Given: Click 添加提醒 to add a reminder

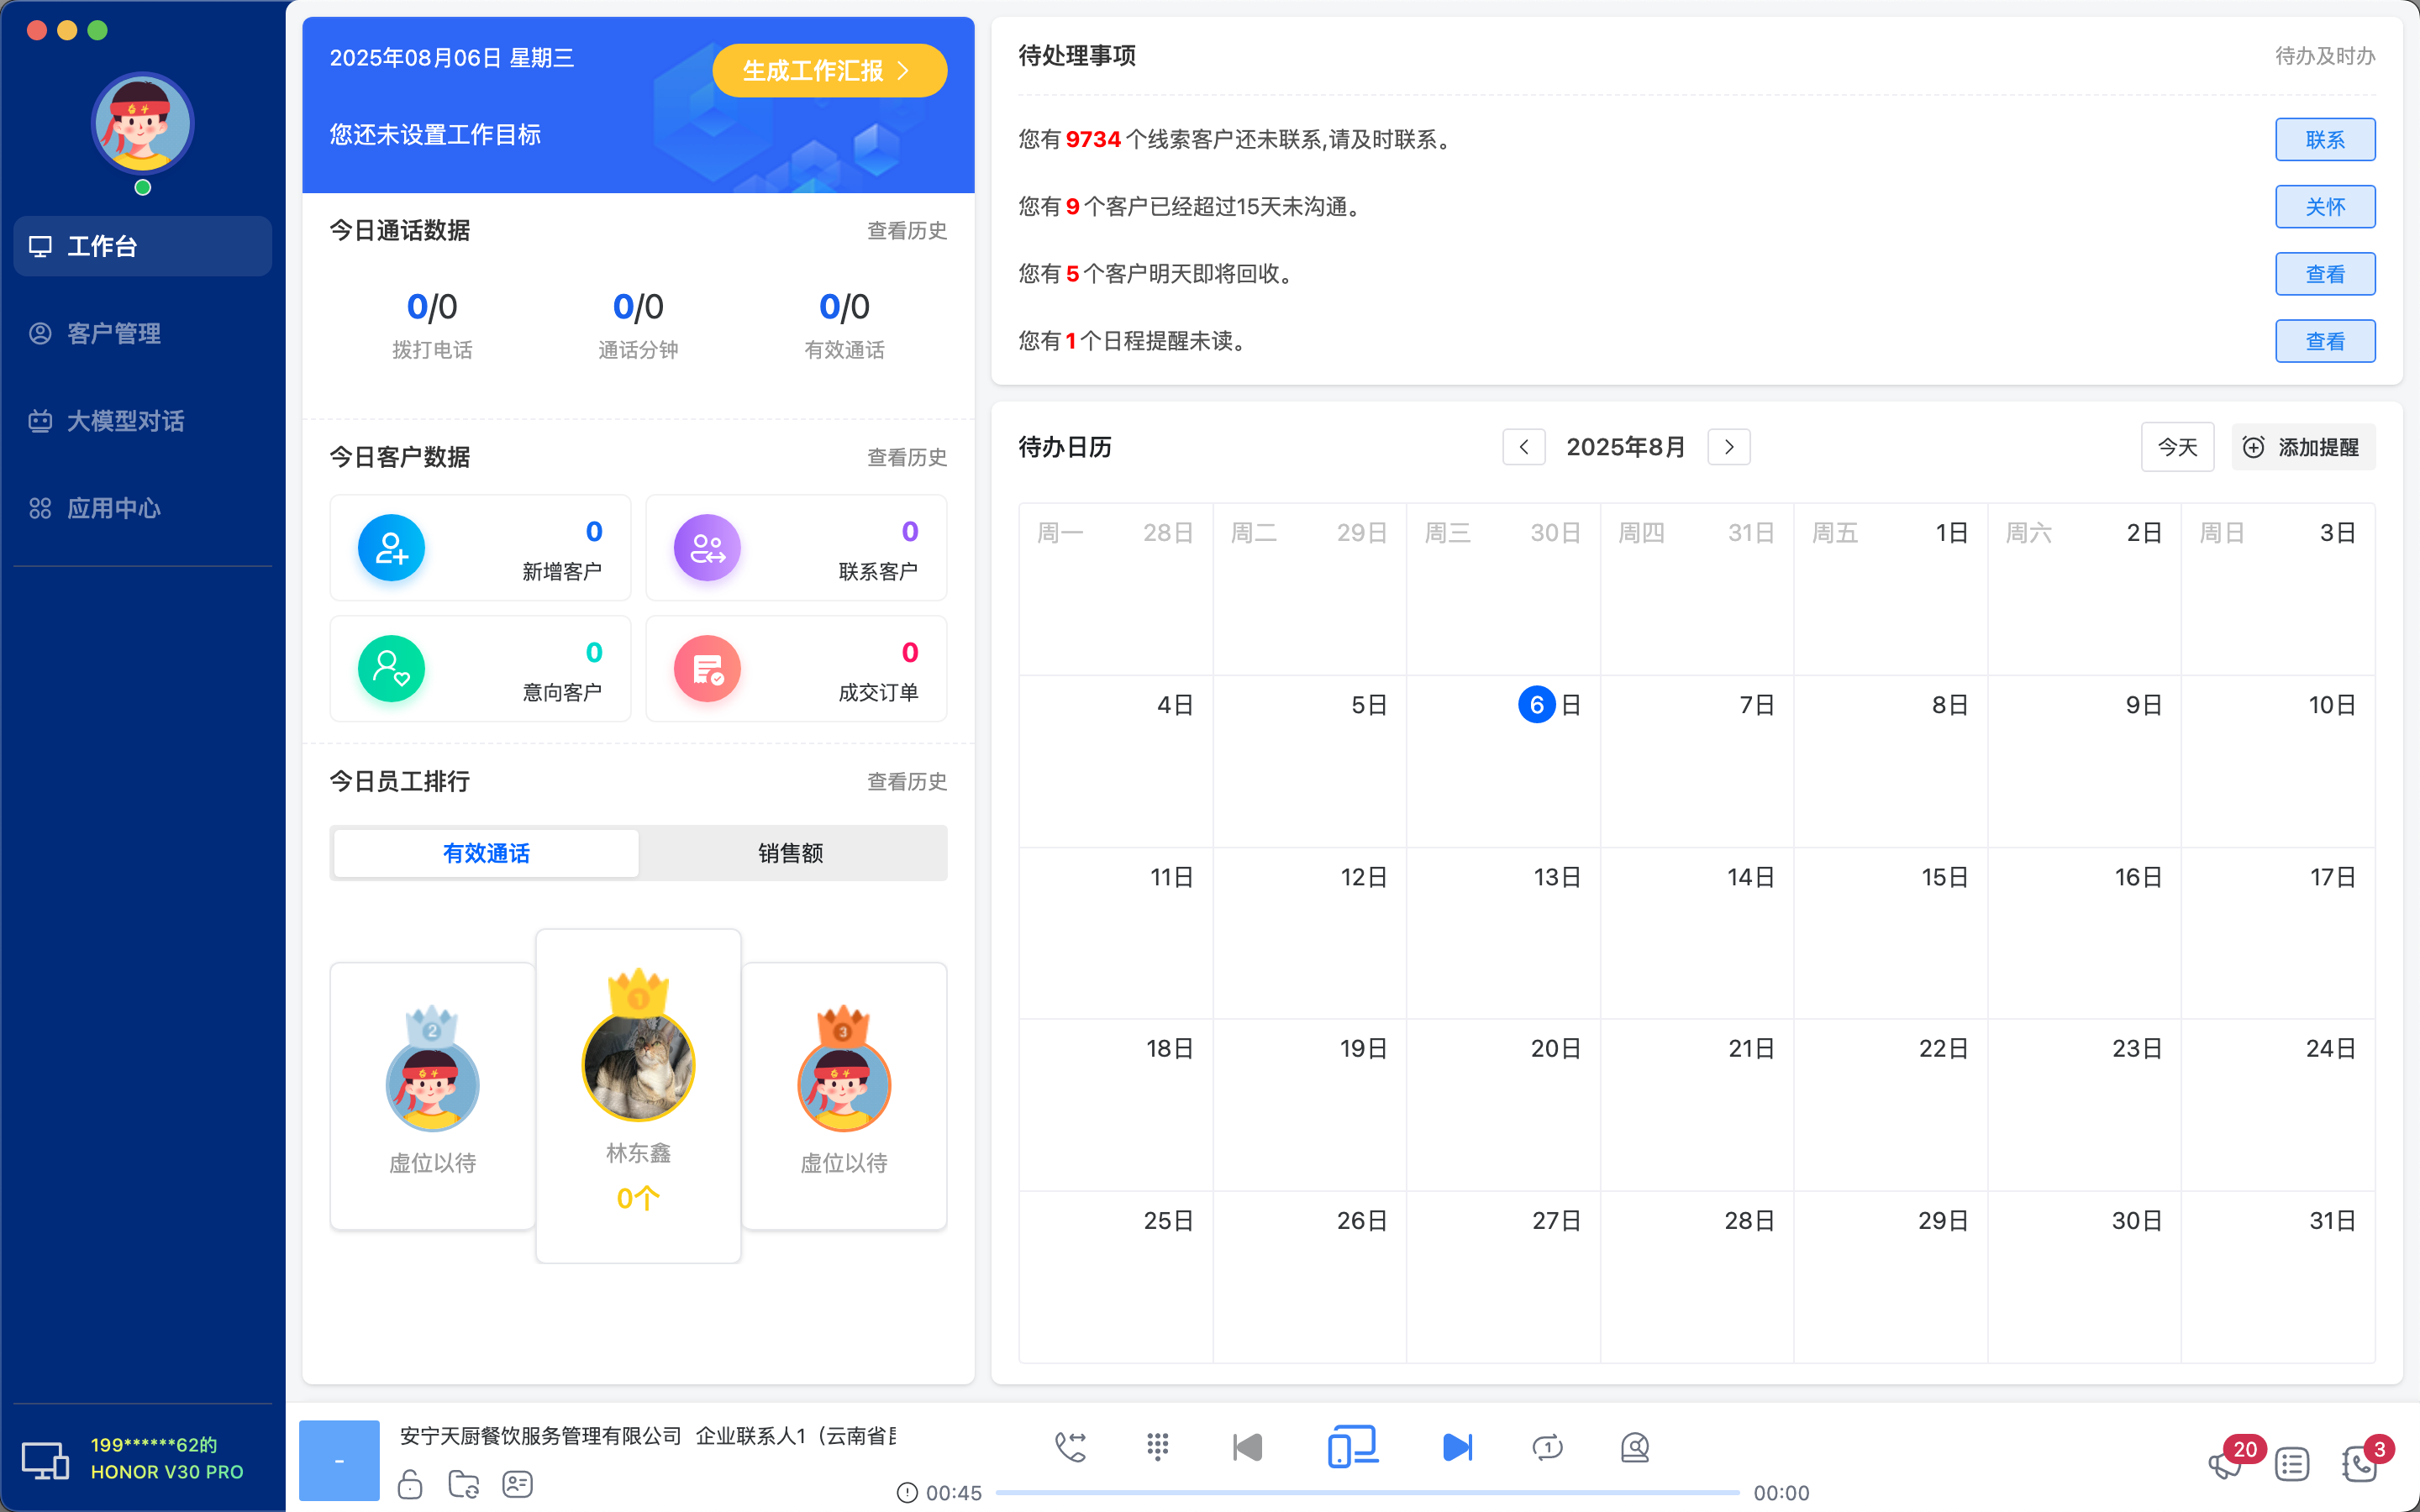Looking at the screenshot, I should (2303, 447).
